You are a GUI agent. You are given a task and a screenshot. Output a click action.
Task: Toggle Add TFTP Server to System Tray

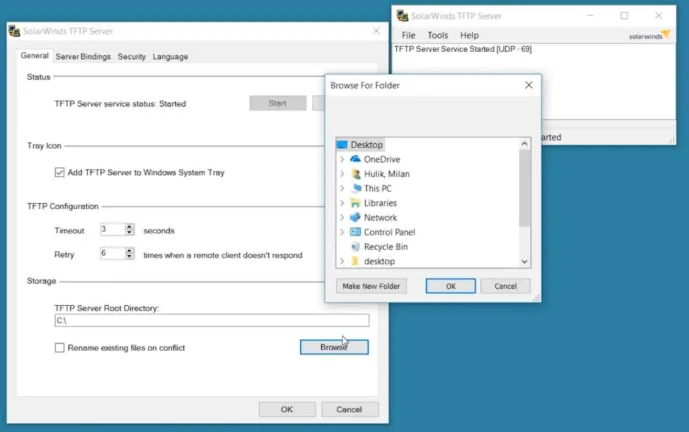coord(59,172)
